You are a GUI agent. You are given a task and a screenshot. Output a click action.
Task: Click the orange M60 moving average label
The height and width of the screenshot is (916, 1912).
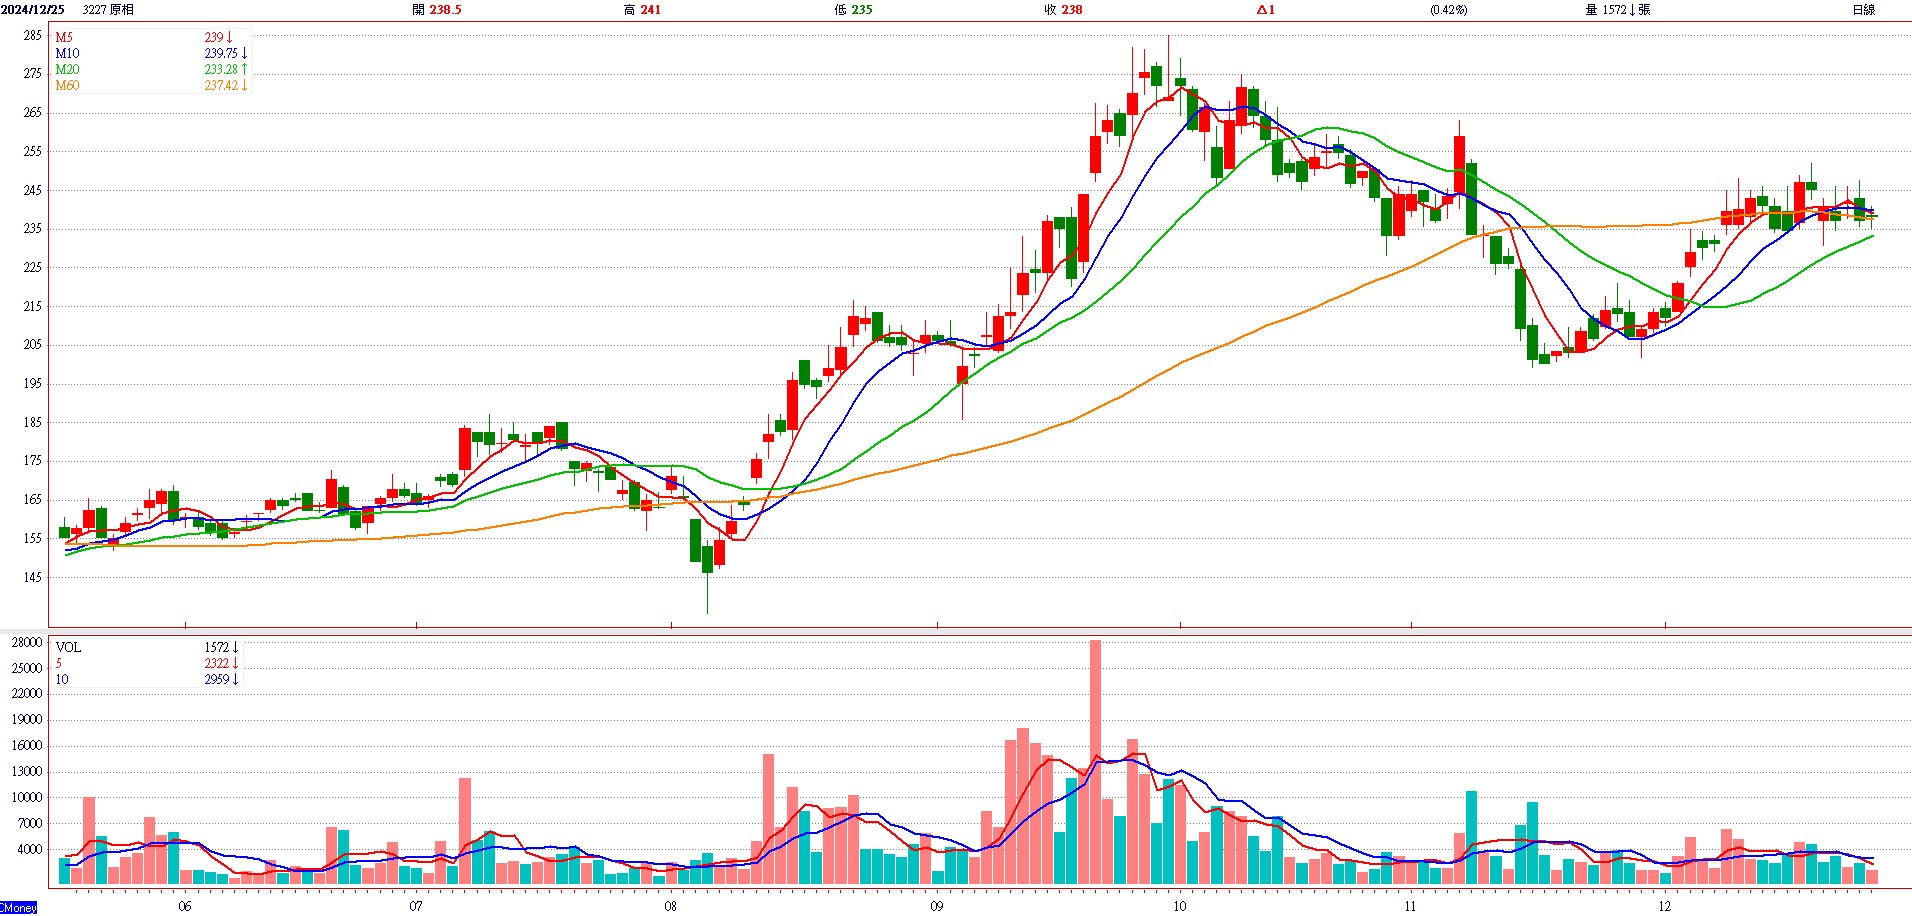pos(67,85)
